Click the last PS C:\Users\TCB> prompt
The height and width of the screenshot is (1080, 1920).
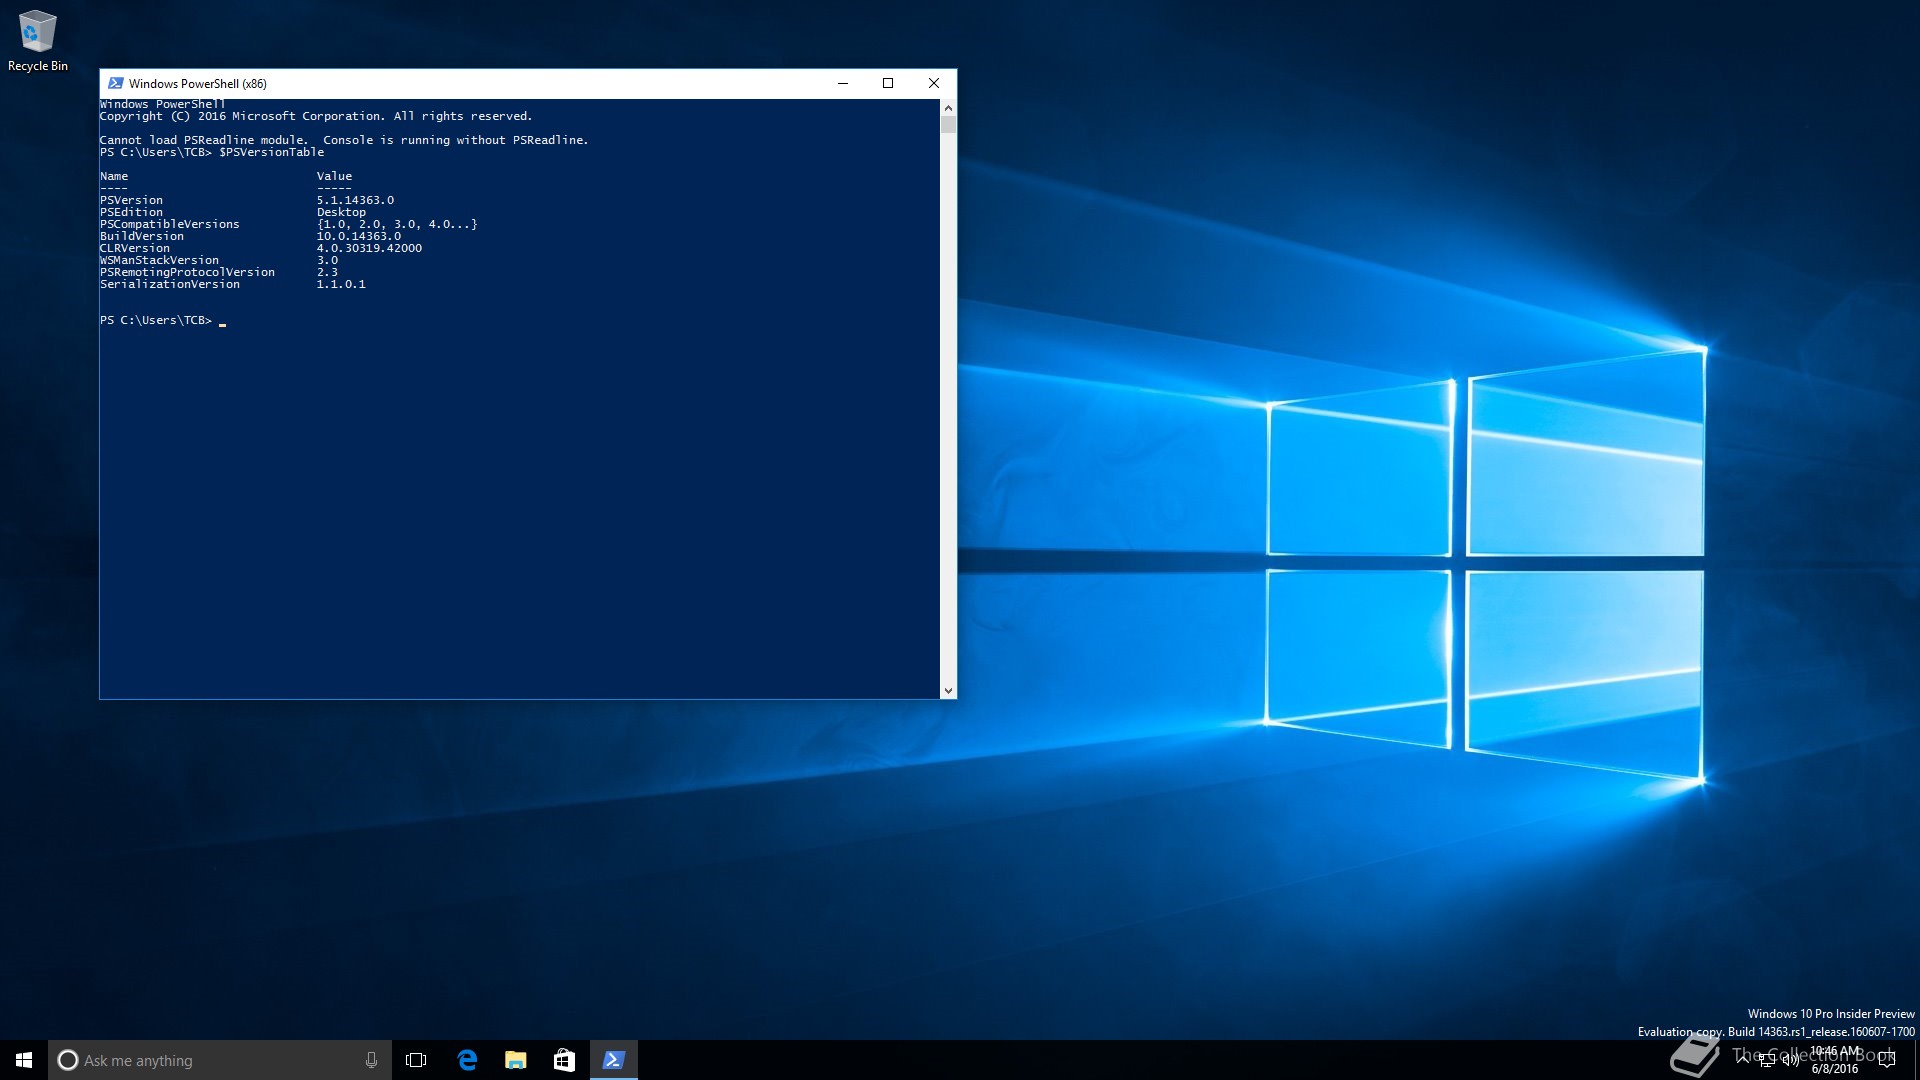pos(156,320)
